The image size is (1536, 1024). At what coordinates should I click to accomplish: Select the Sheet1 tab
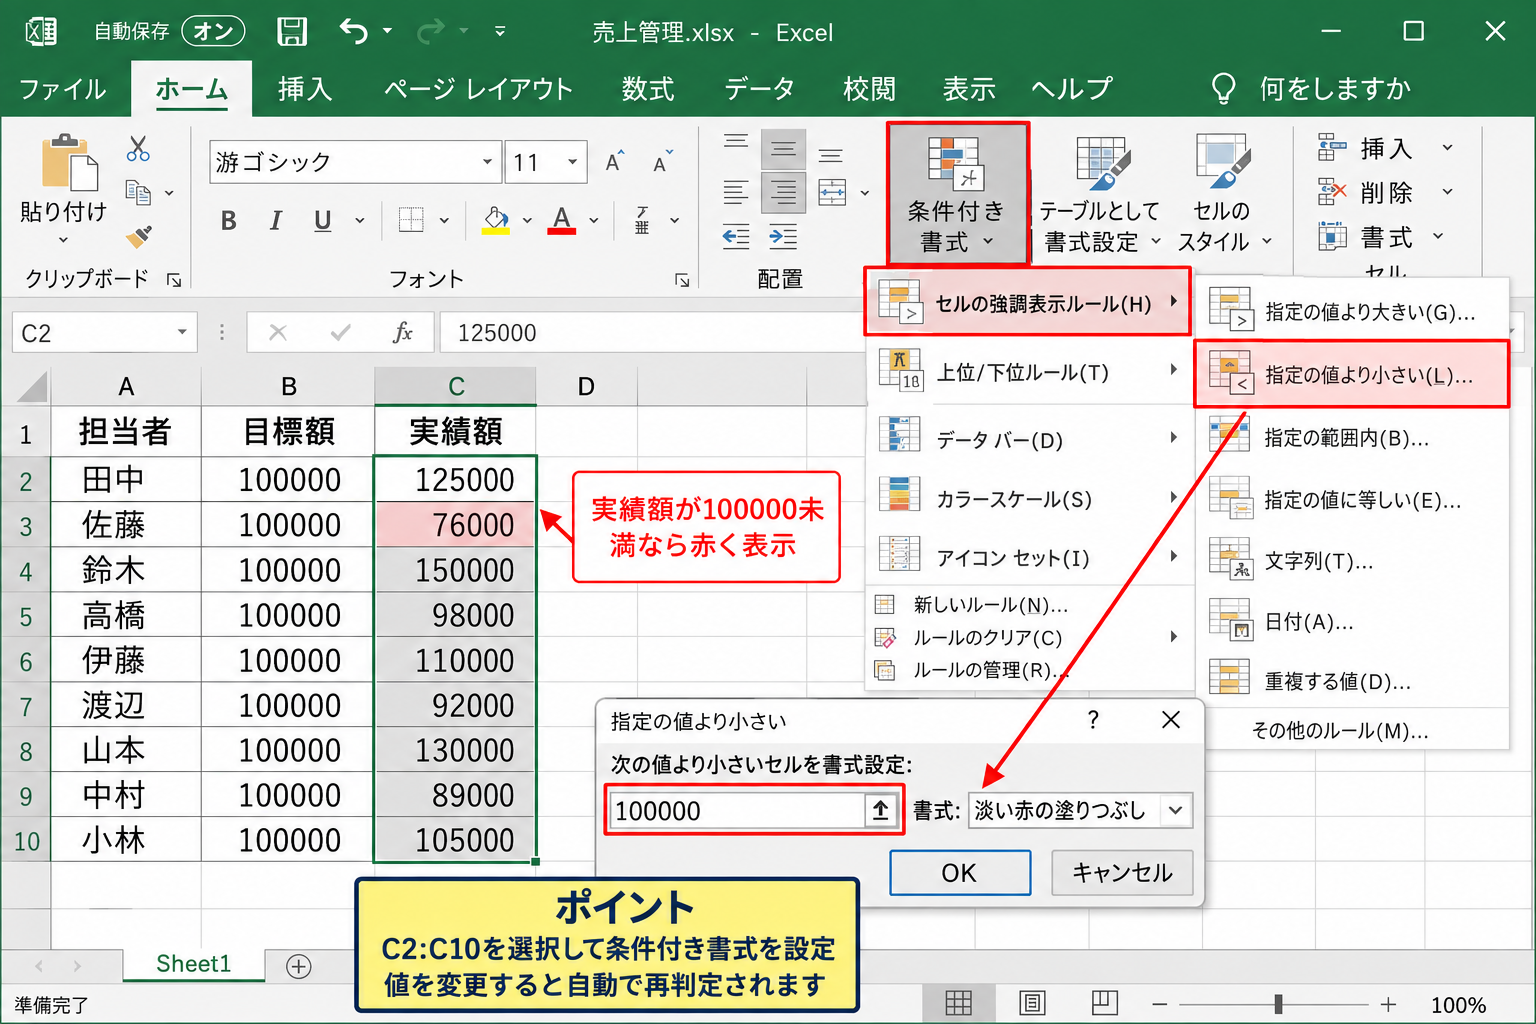(193, 964)
